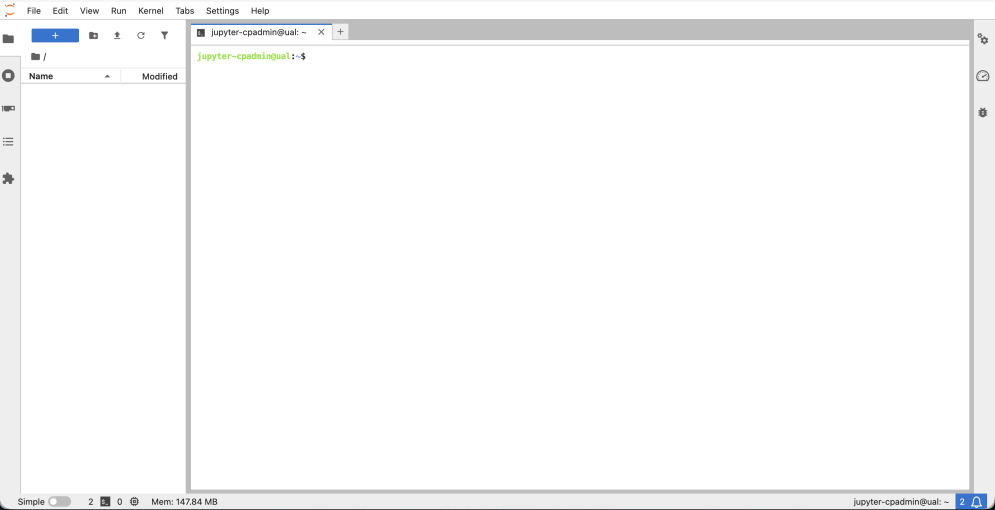
Task: Open the File menu
Action: (34, 11)
